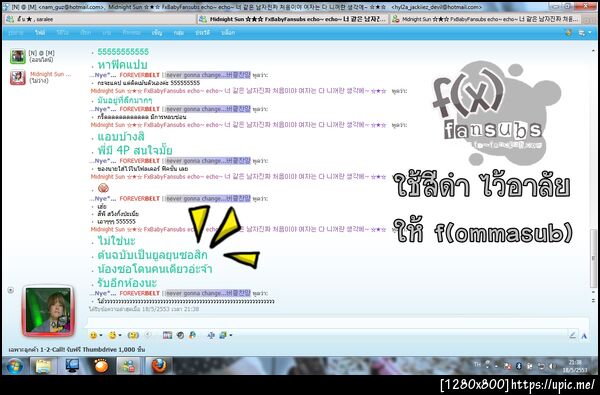Click บล็อก in the conversation toolbar

pos(228,33)
